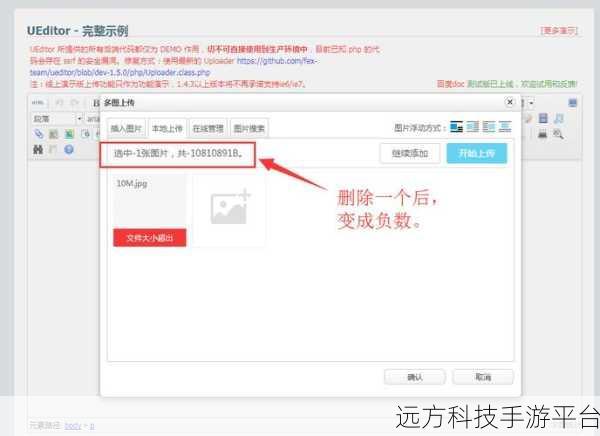Image resolution: width=600 pixels, height=436 pixels.
Task: Toggle fullscreen icon at editor top right
Action: (572, 103)
